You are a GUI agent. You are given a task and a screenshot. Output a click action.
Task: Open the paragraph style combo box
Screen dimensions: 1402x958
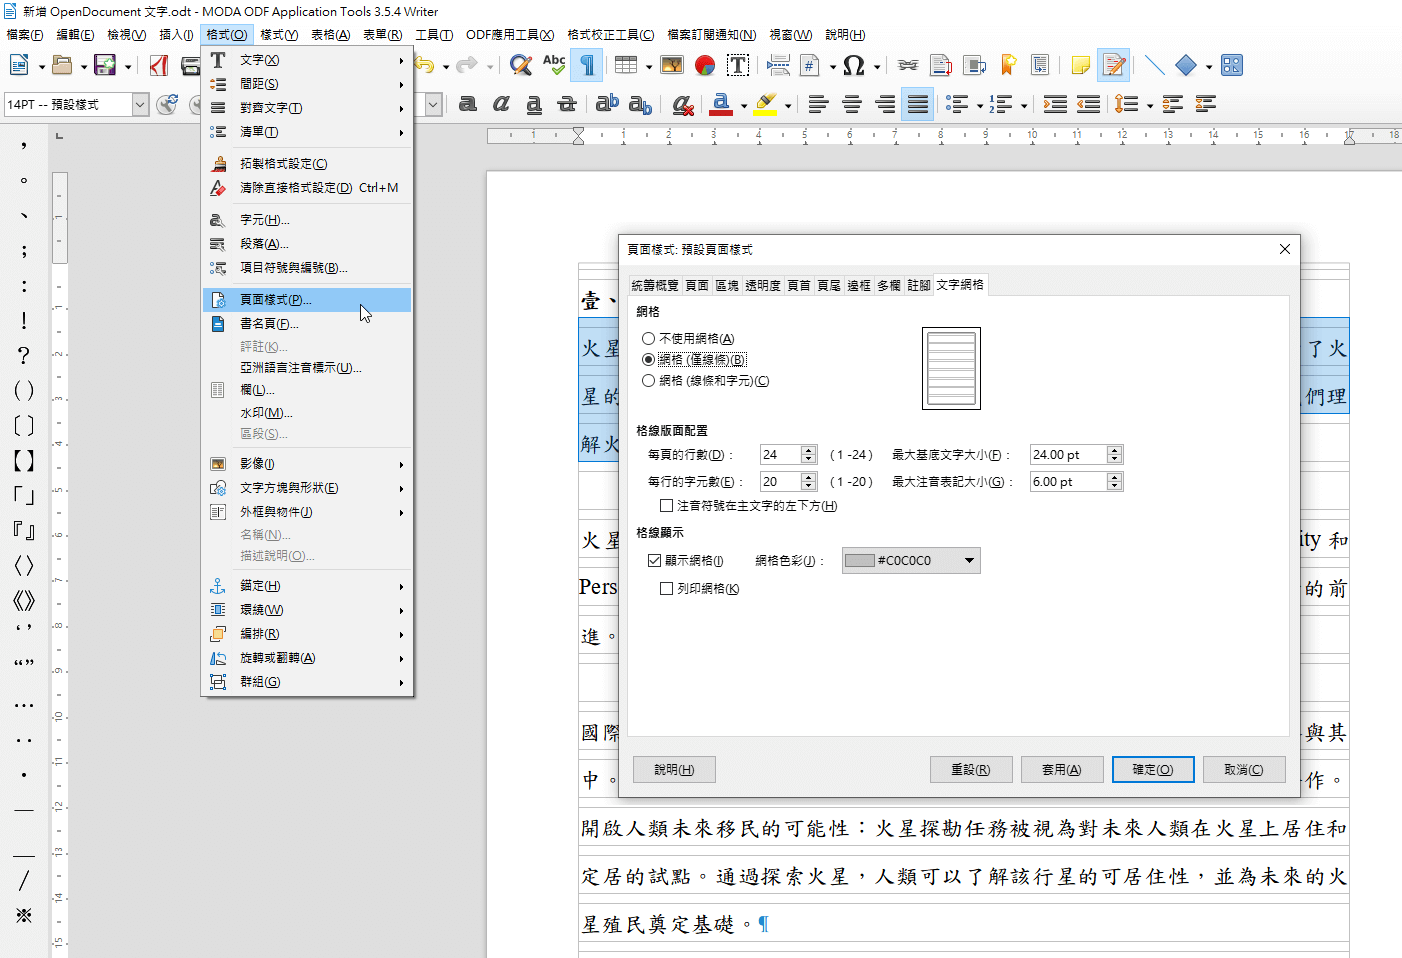click(139, 104)
